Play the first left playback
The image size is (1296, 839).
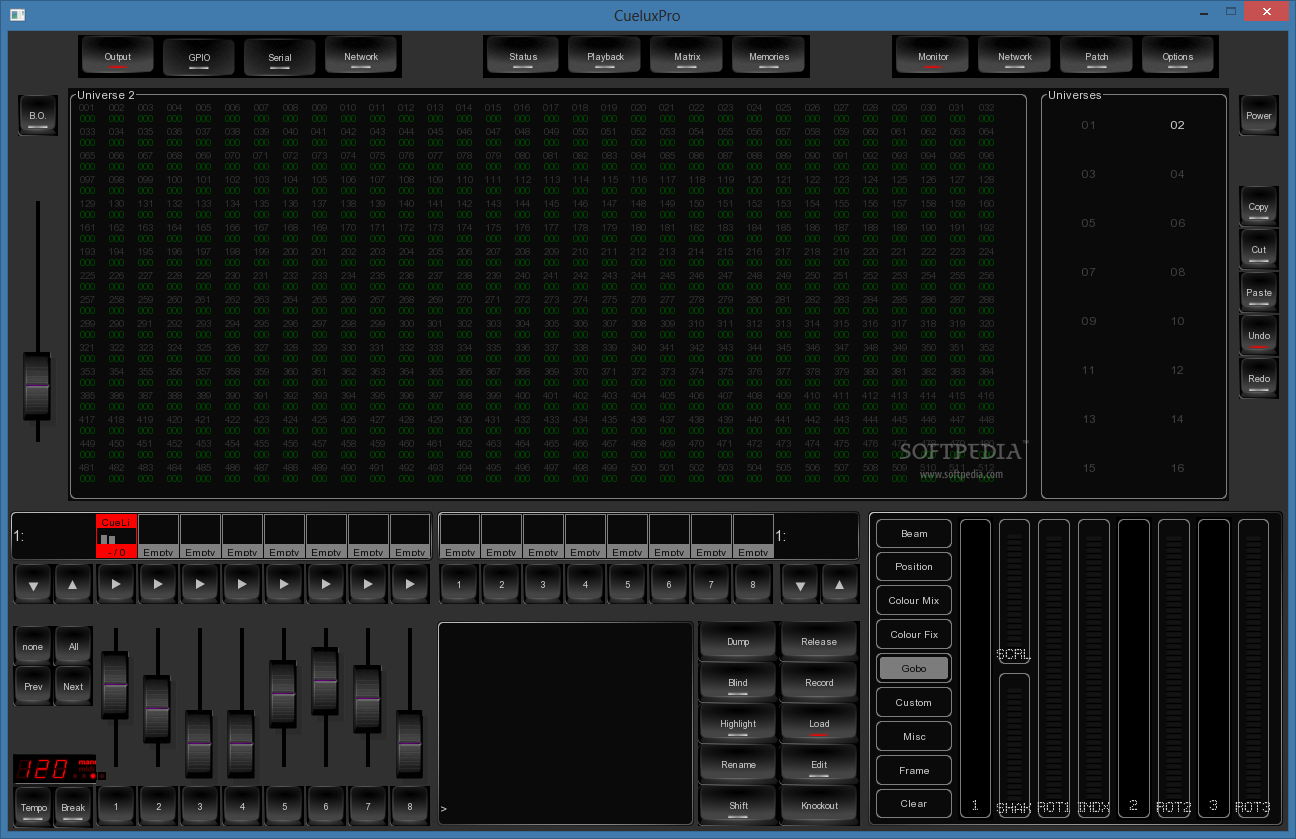[115, 584]
